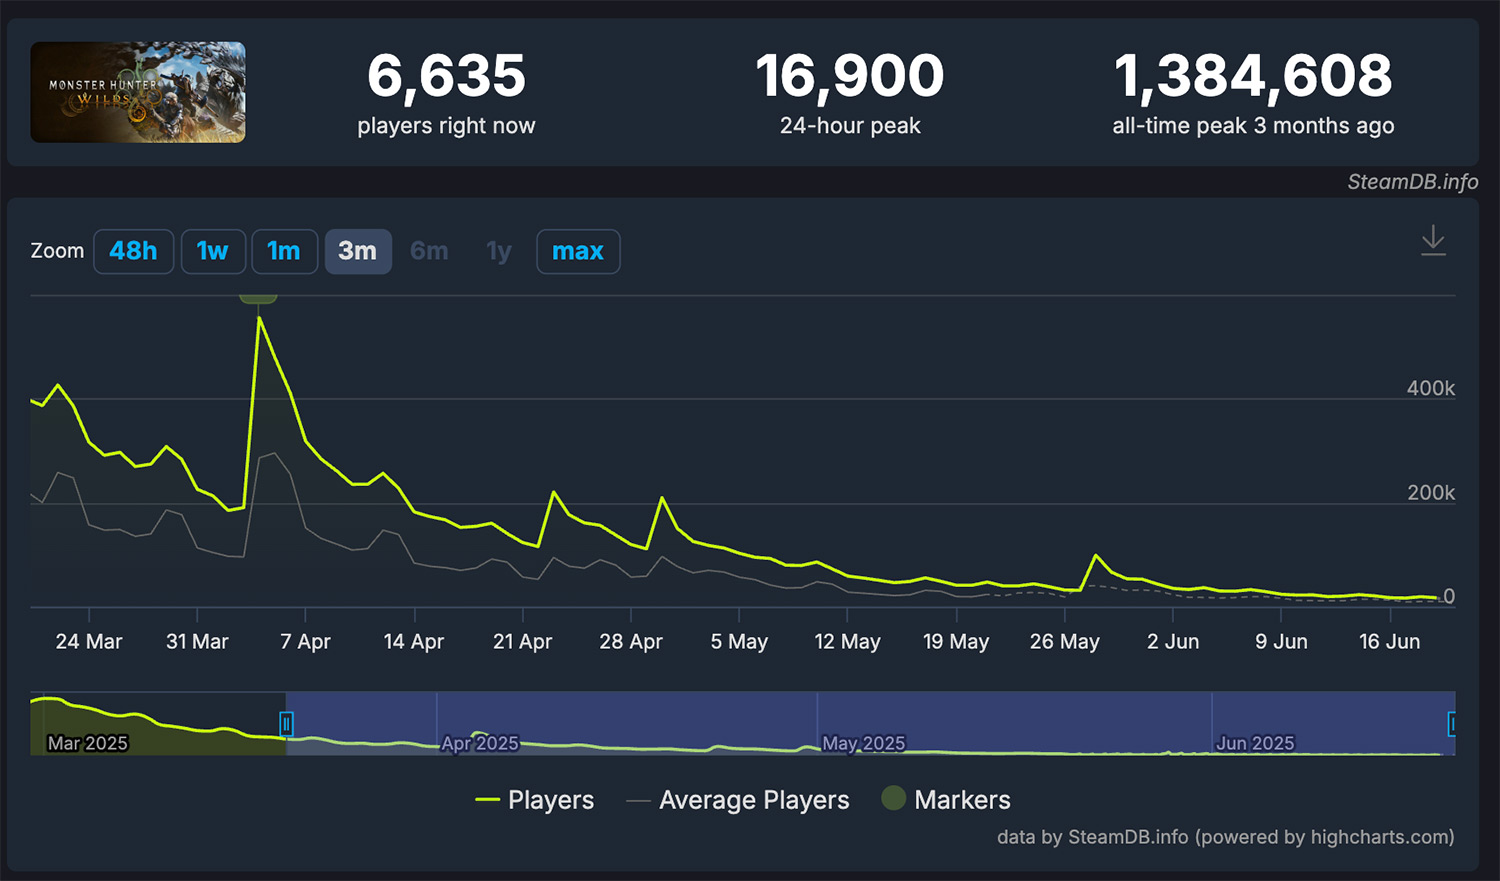The height and width of the screenshot is (881, 1500).
Task: Click the Jun 2025 navigator label
Action: (1255, 743)
